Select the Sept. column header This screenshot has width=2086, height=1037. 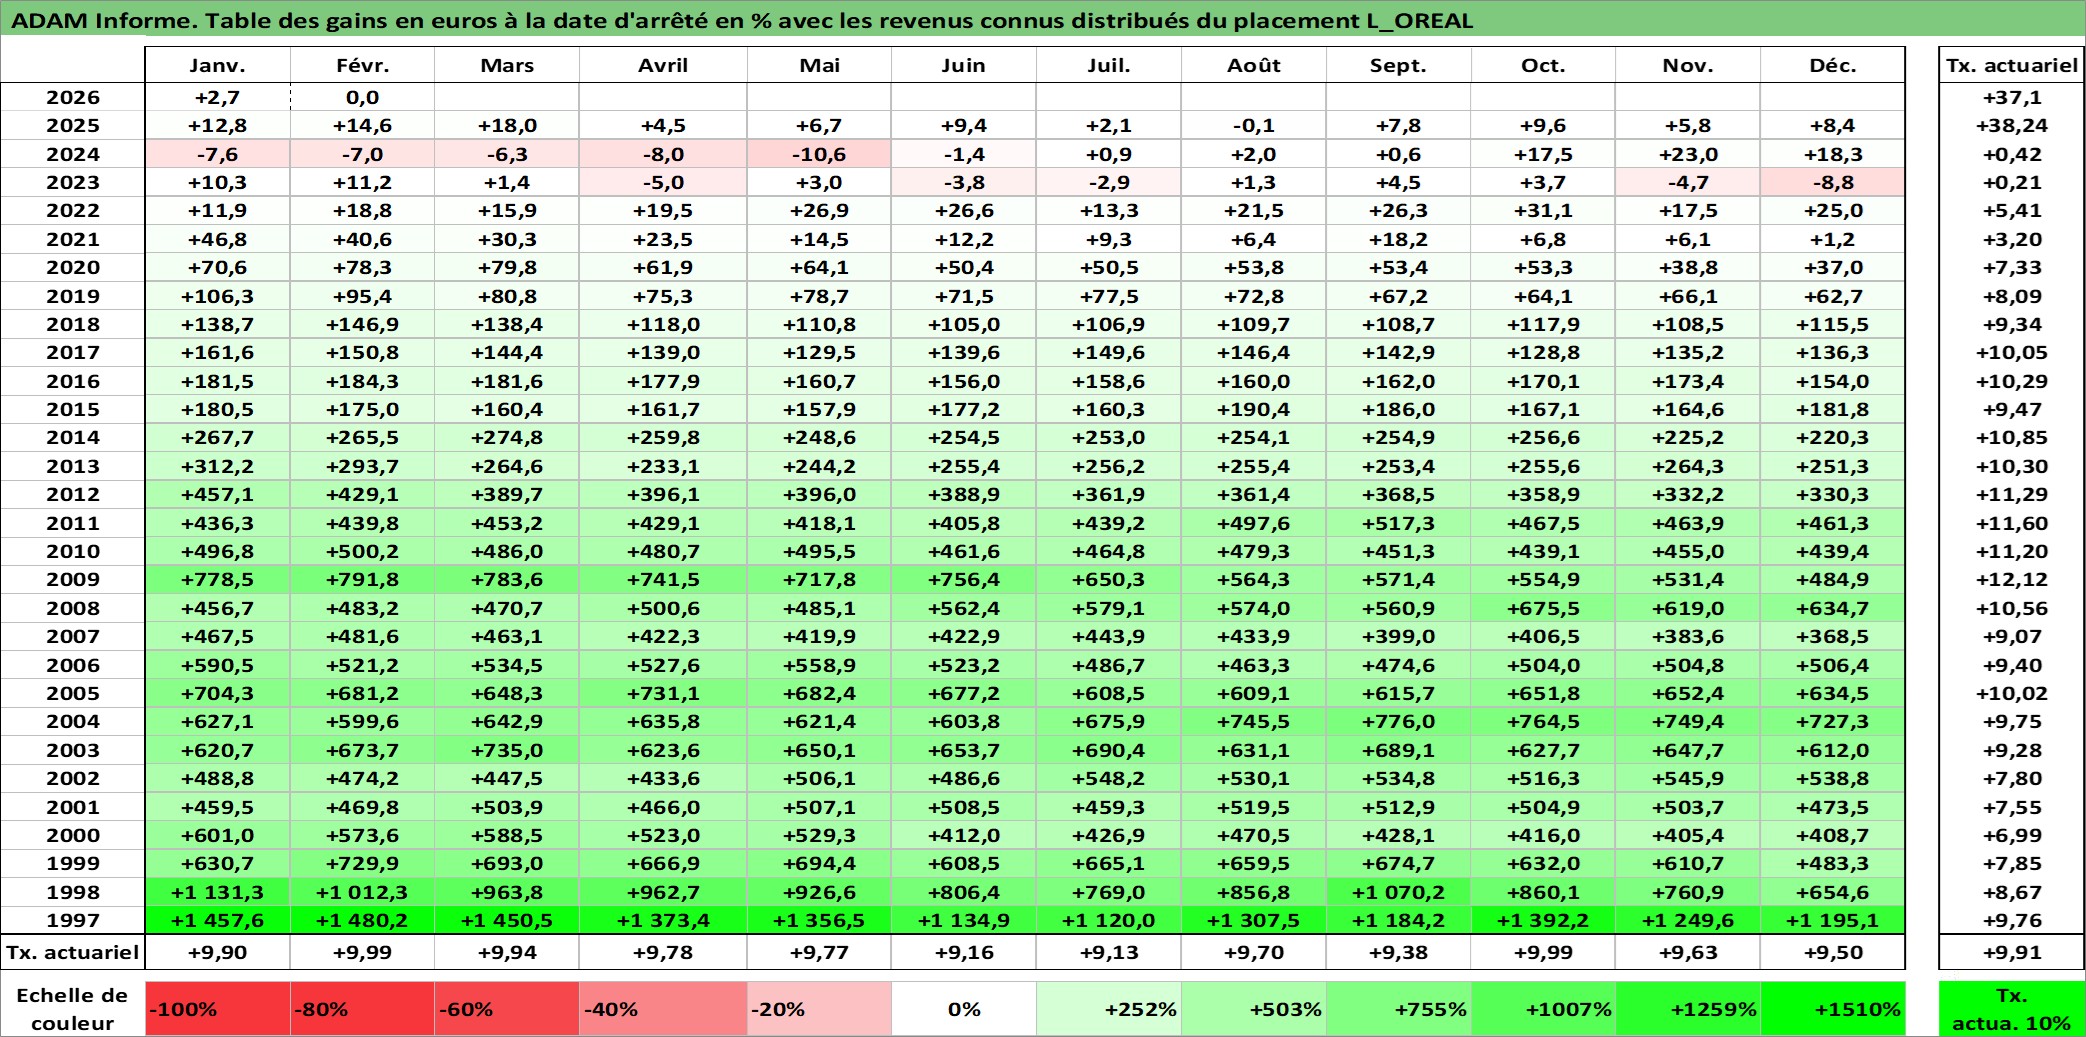click(1398, 65)
